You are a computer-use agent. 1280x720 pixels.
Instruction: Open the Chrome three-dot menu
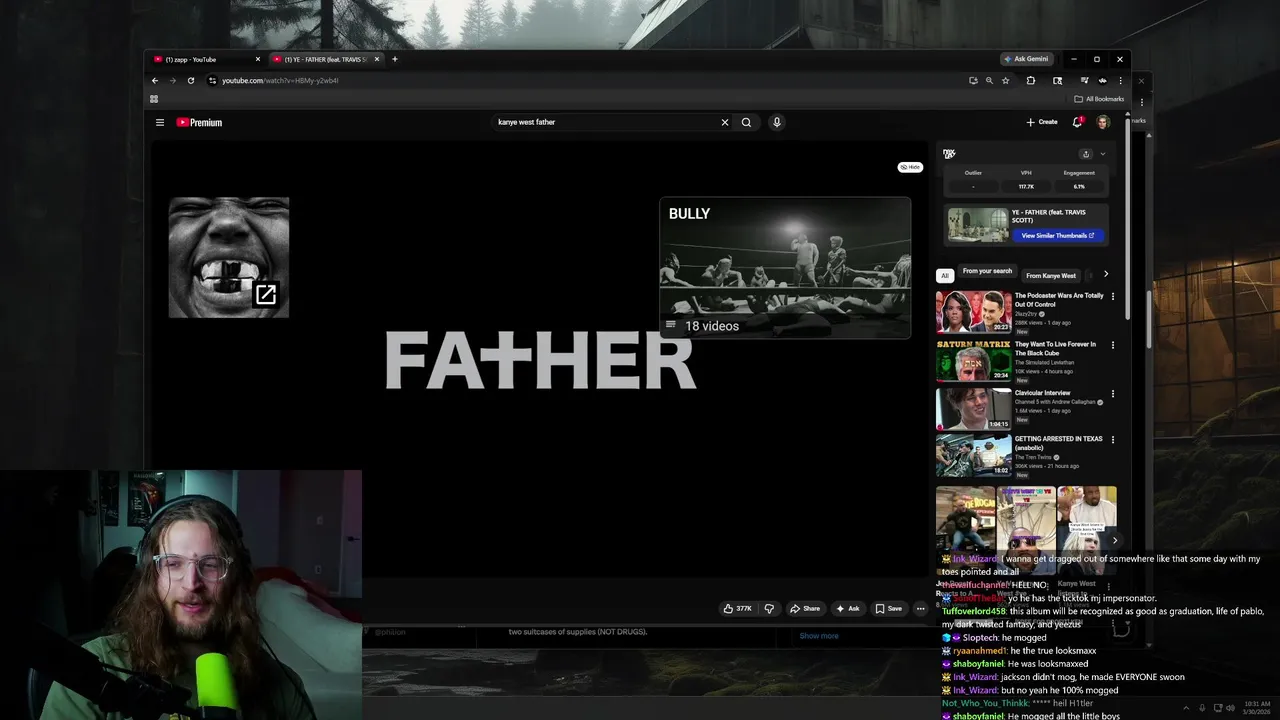1120,80
